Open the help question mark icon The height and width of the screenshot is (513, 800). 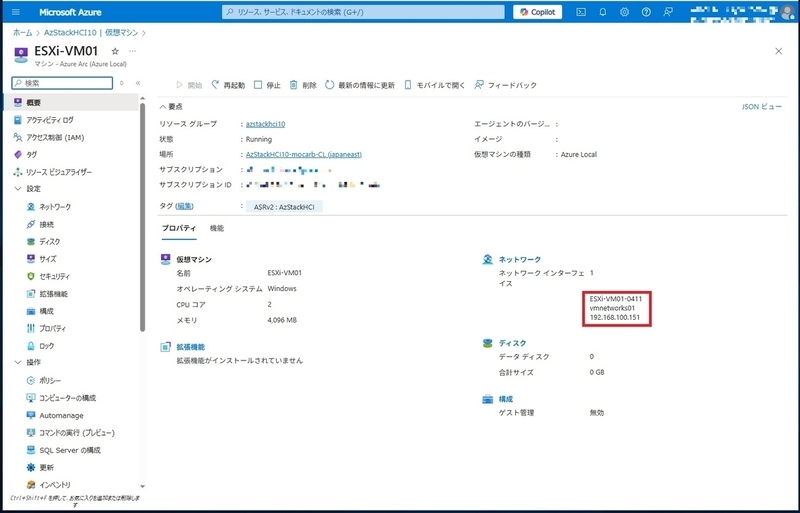point(646,12)
